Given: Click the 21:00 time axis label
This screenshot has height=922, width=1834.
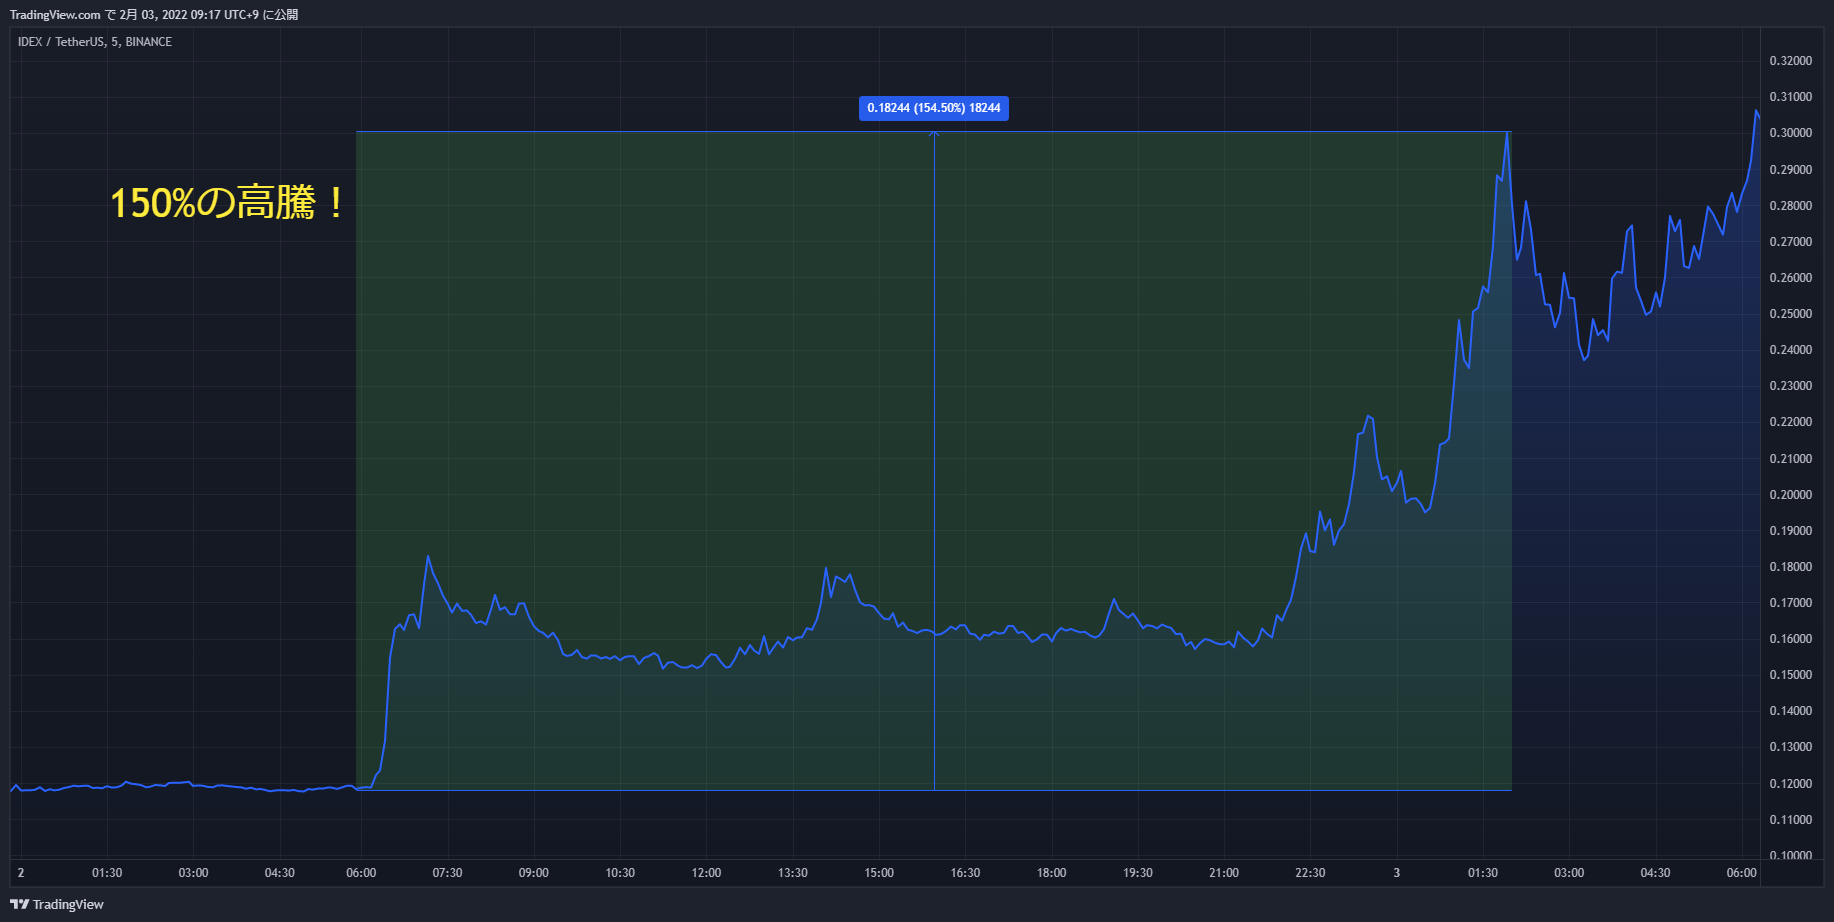Looking at the screenshot, I should pos(1224,873).
